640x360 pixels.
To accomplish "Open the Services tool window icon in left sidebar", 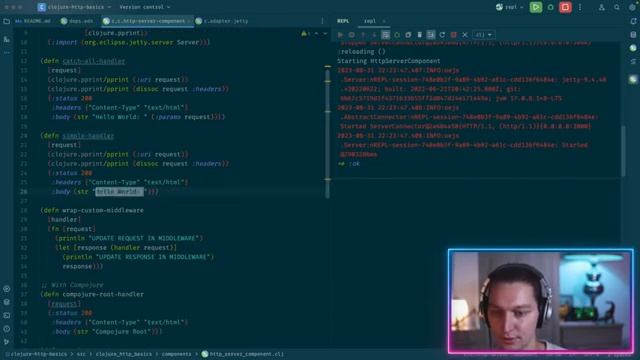I will pyautogui.click(x=7, y=289).
